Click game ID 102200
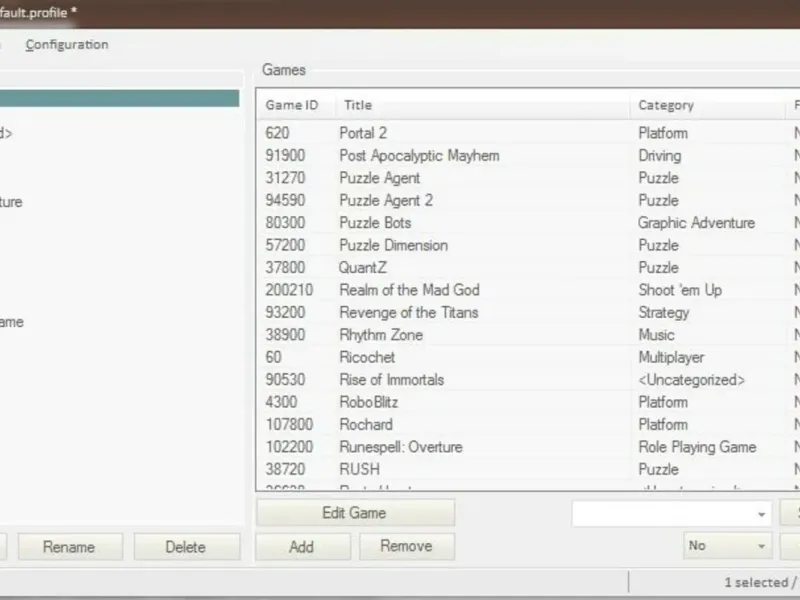The image size is (800, 600). point(289,447)
